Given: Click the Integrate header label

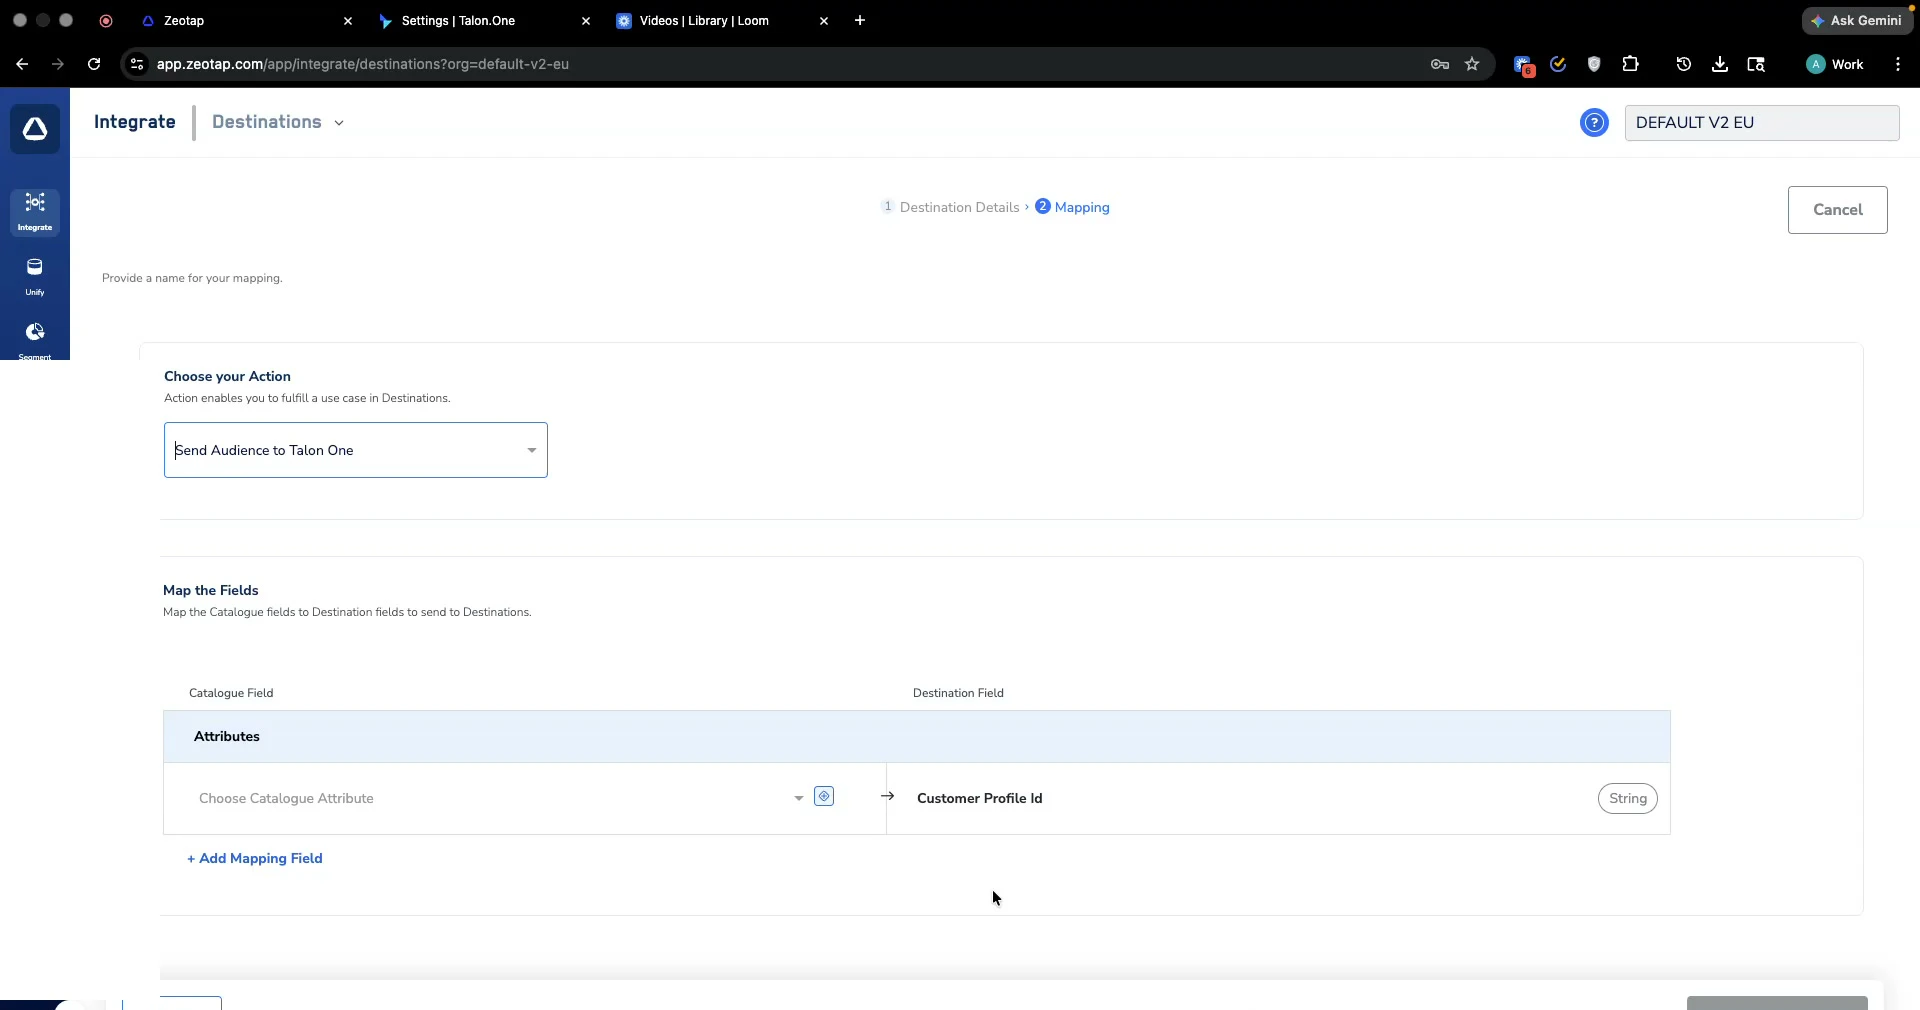Looking at the screenshot, I should pos(135,122).
